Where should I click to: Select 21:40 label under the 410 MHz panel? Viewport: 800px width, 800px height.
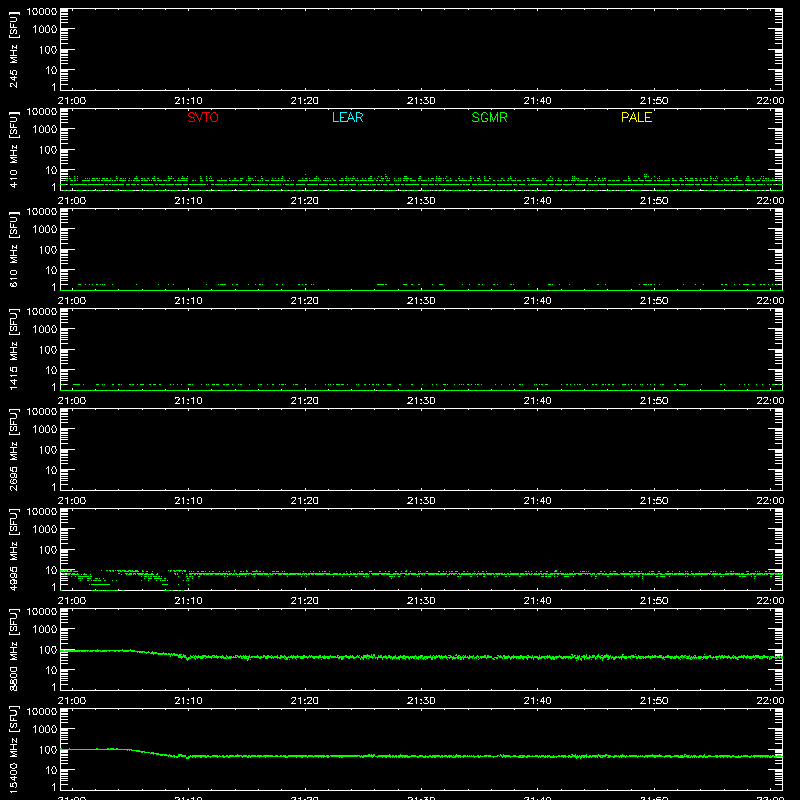coord(537,201)
